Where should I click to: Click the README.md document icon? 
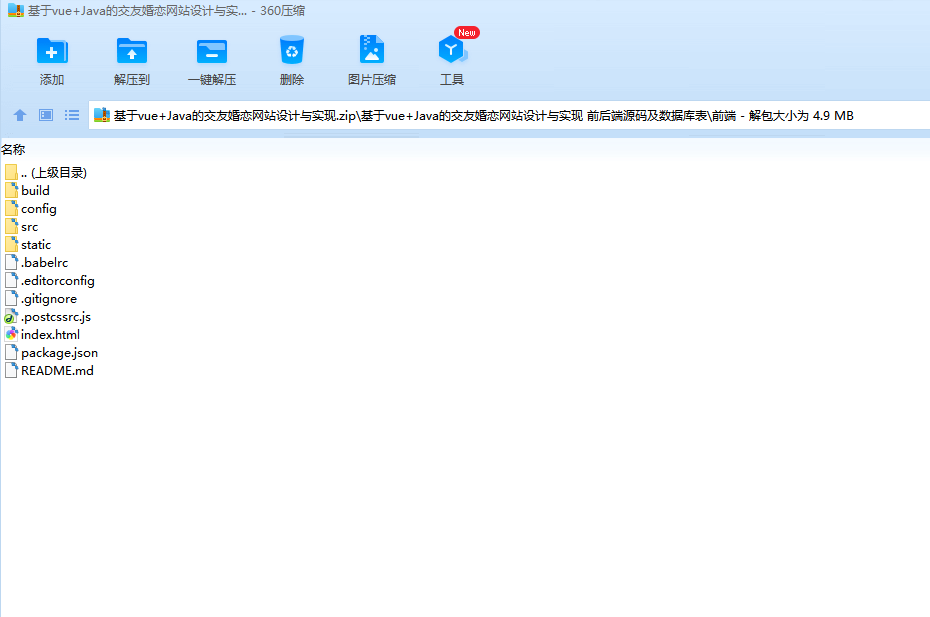pyautogui.click(x=11, y=370)
